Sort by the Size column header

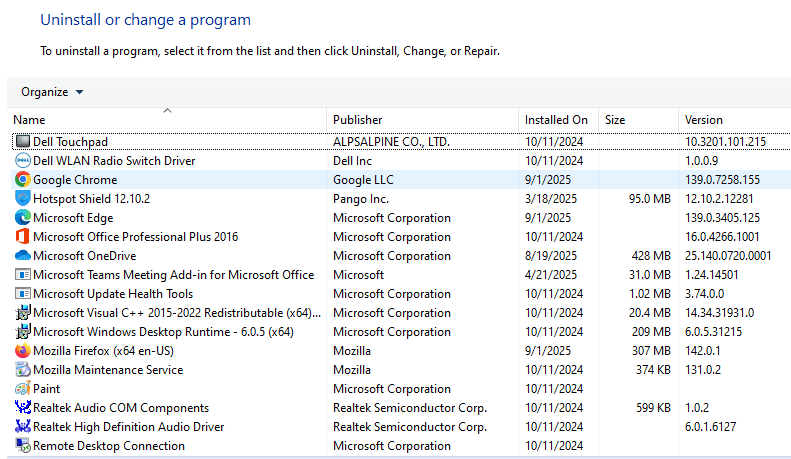coord(638,120)
